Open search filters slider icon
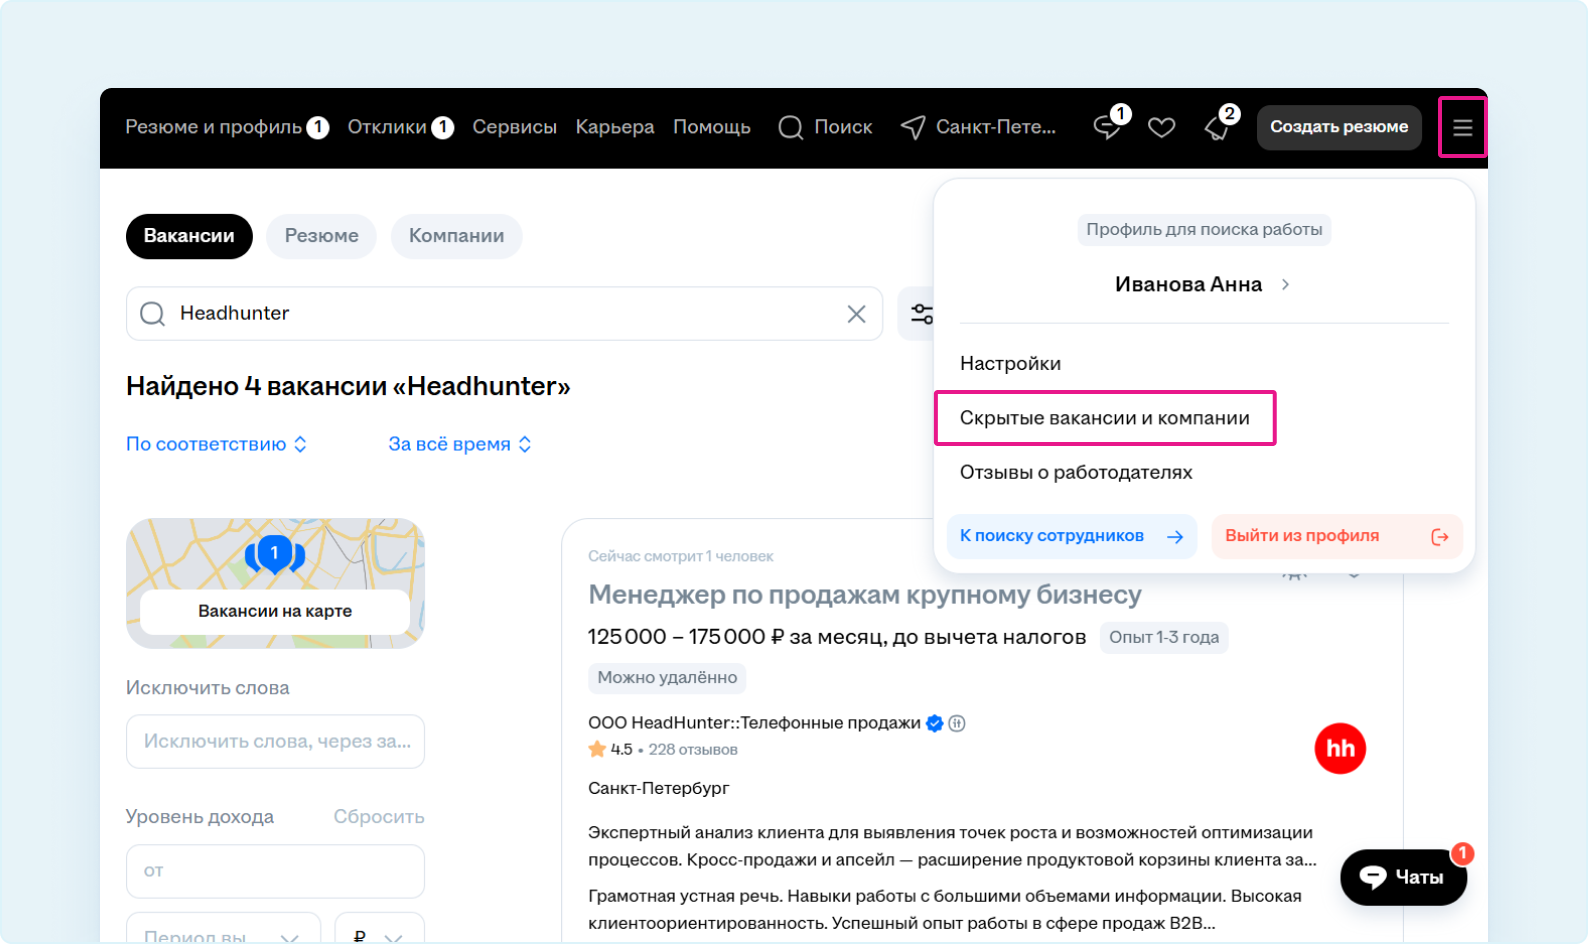The height and width of the screenshot is (944, 1588). pyautogui.click(x=921, y=314)
